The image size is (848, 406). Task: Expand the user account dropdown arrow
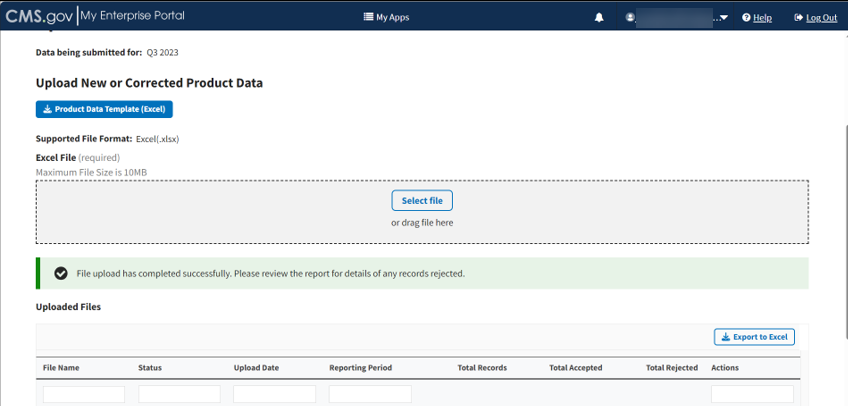tap(722, 17)
